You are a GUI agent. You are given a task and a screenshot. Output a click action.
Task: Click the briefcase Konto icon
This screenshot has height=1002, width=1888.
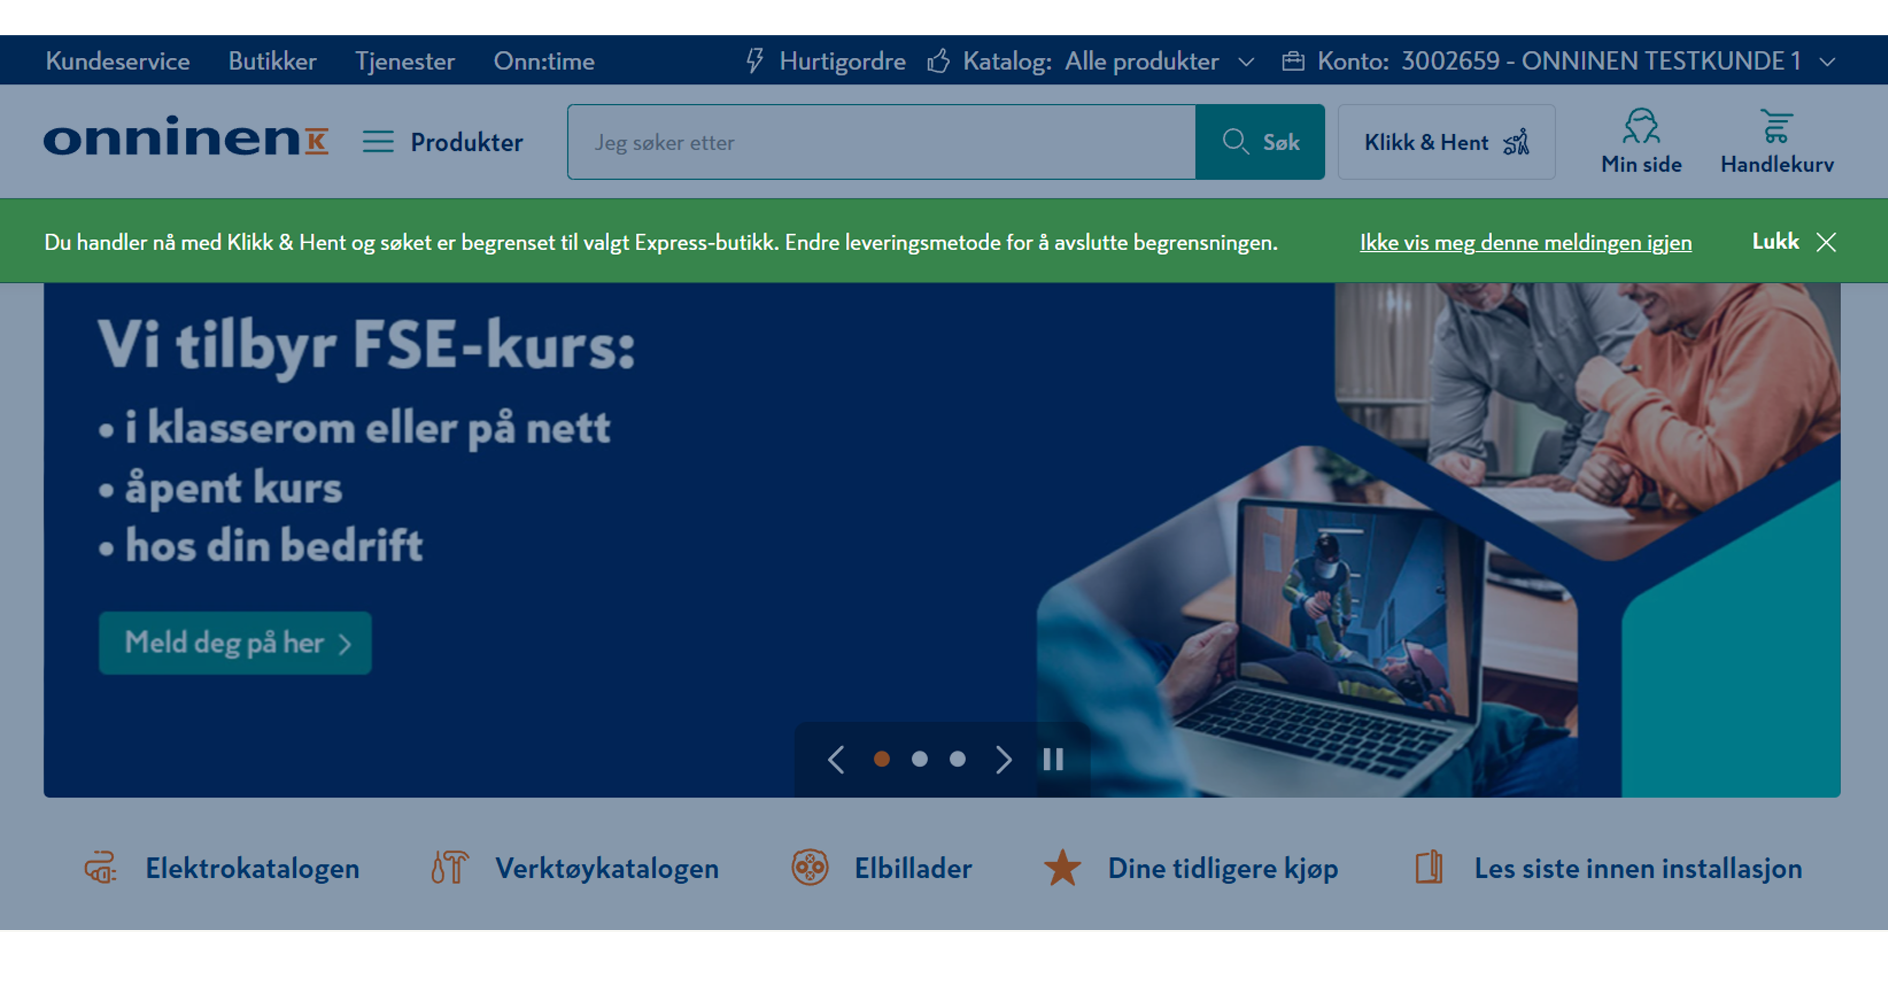[1293, 61]
